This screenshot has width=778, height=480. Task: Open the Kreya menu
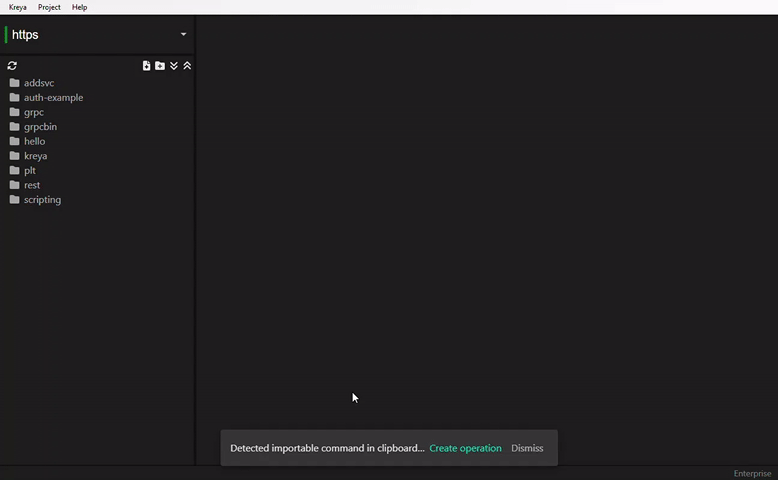click(17, 7)
